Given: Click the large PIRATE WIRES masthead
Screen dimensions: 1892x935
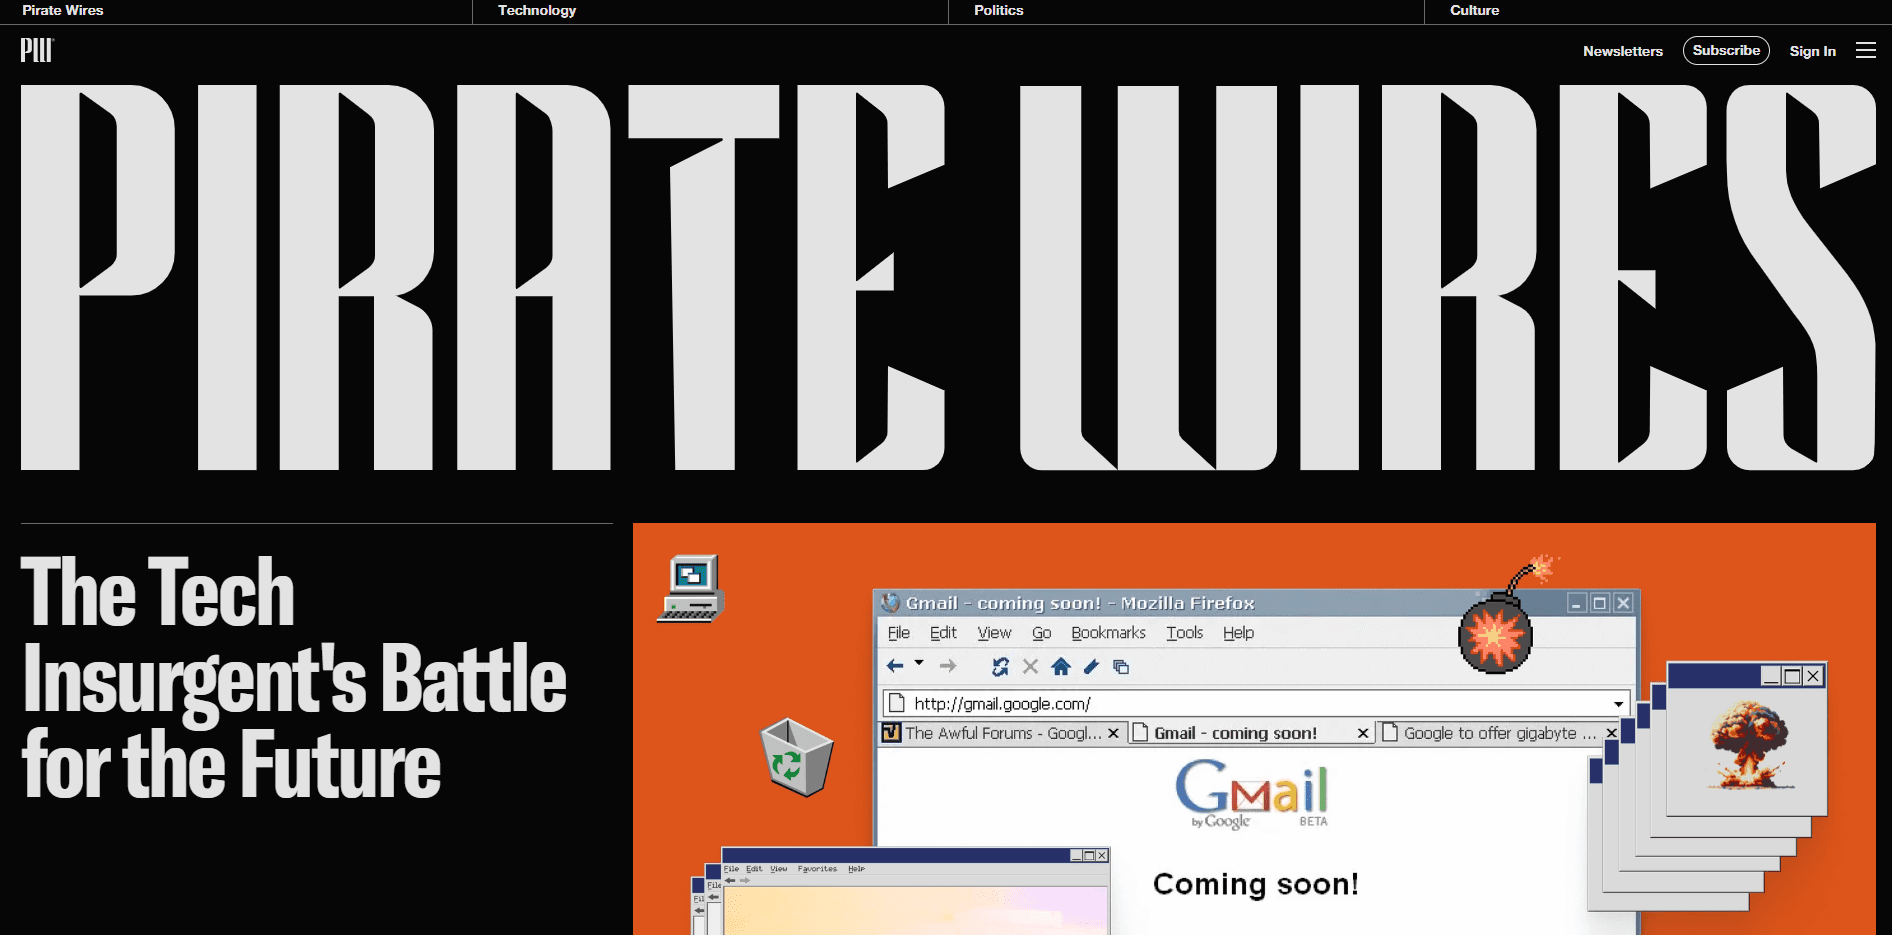Looking at the screenshot, I should click(x=948, y=277).
